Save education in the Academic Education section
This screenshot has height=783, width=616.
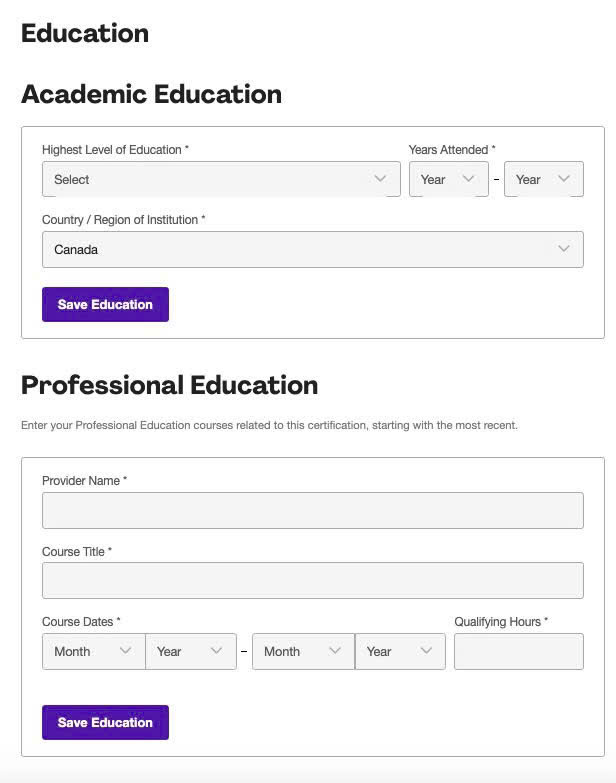coord(105,305)
